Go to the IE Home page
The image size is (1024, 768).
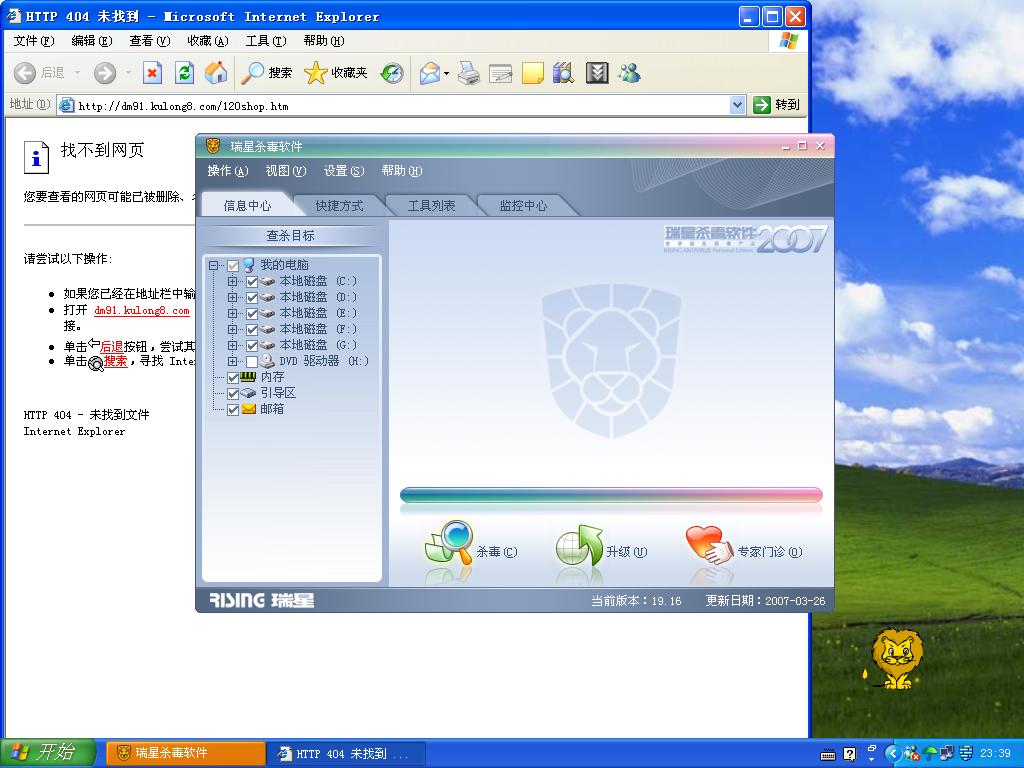point(216,72)
